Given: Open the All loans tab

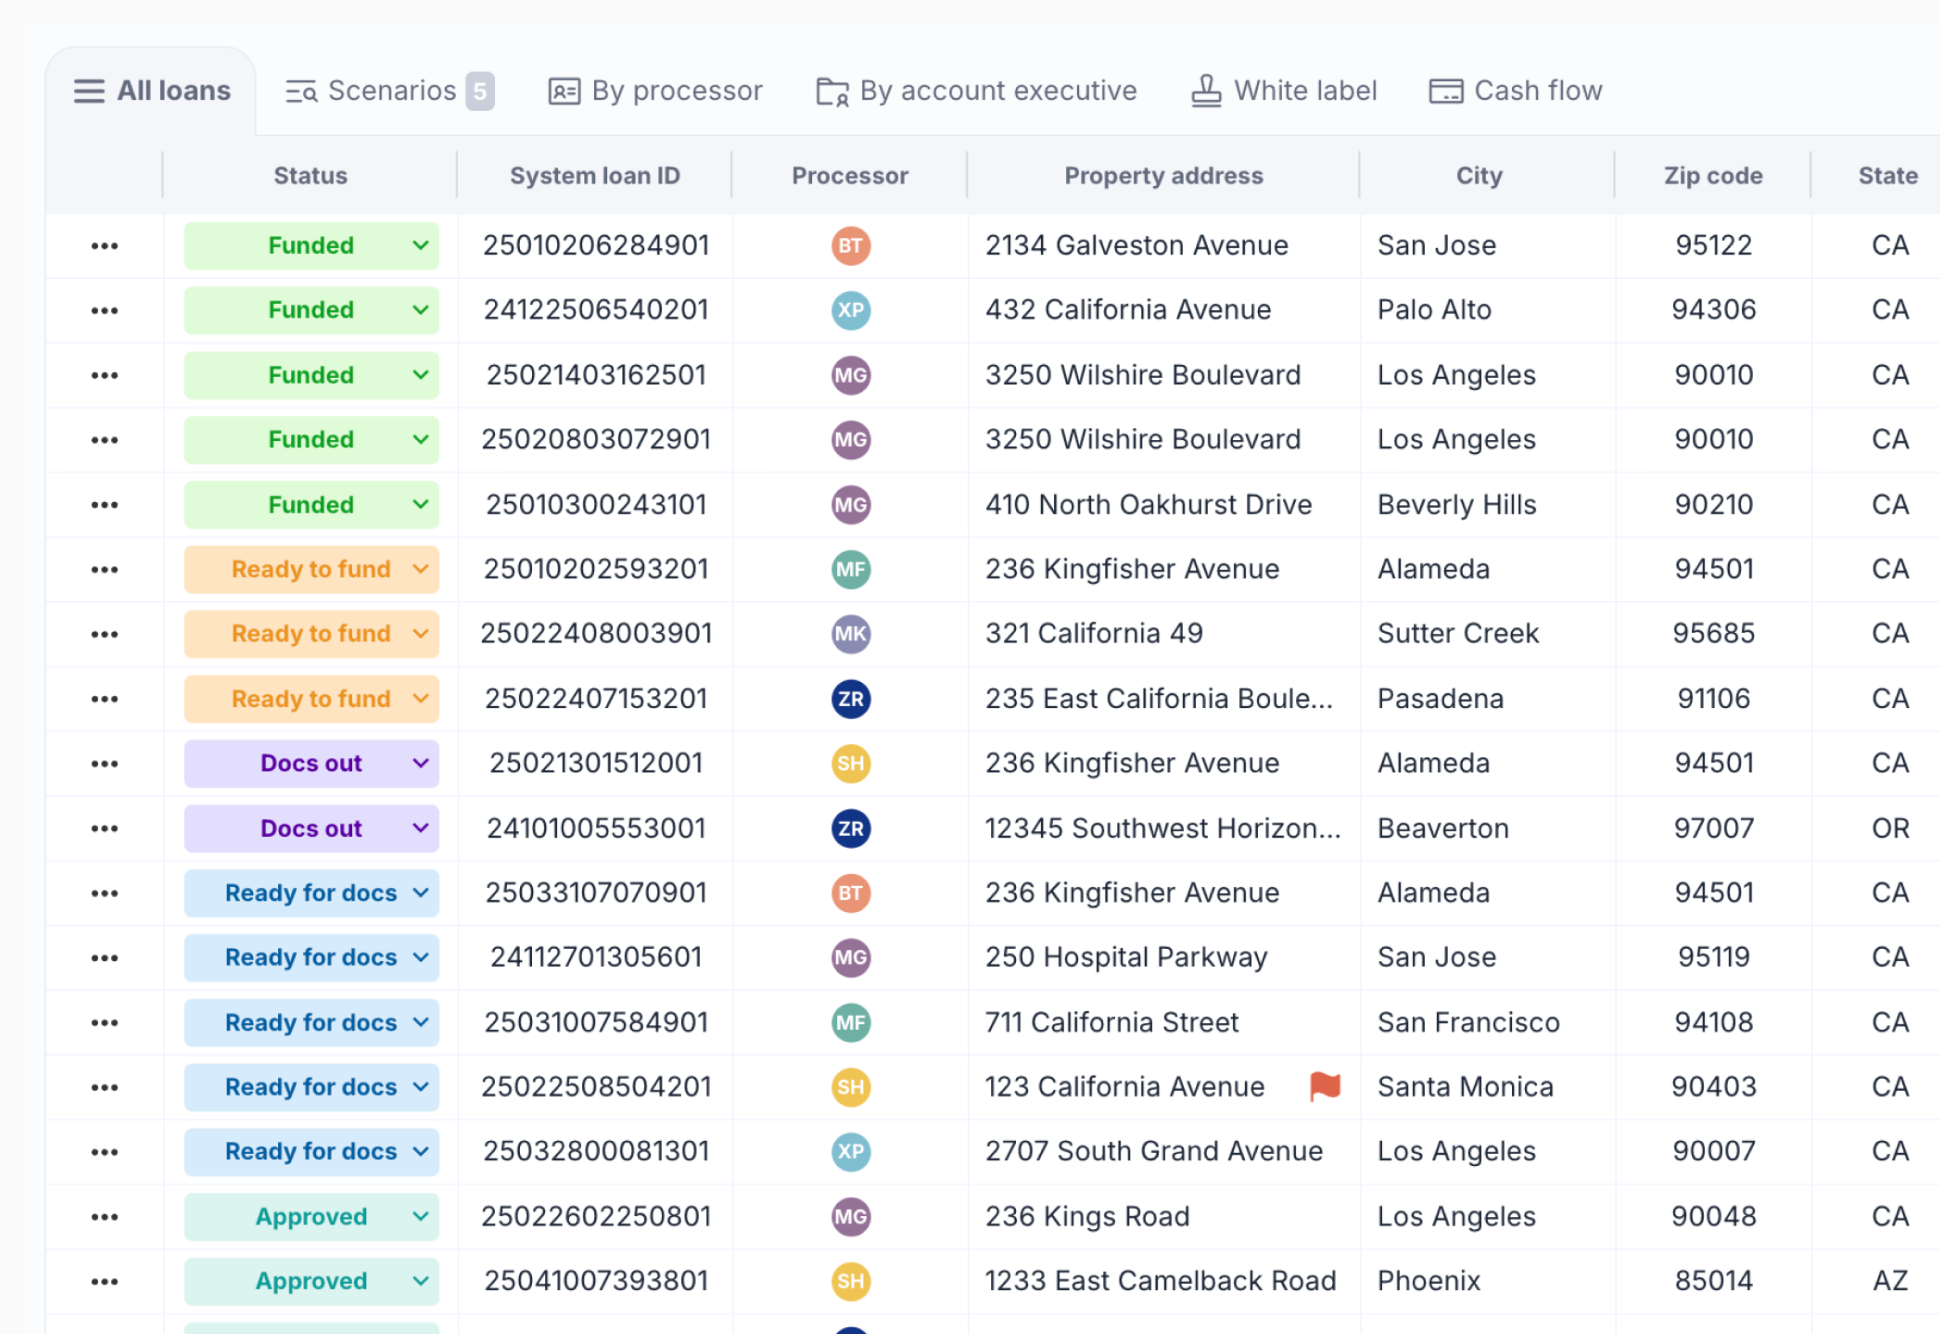Looking at the screenshot, I should 152,91.
